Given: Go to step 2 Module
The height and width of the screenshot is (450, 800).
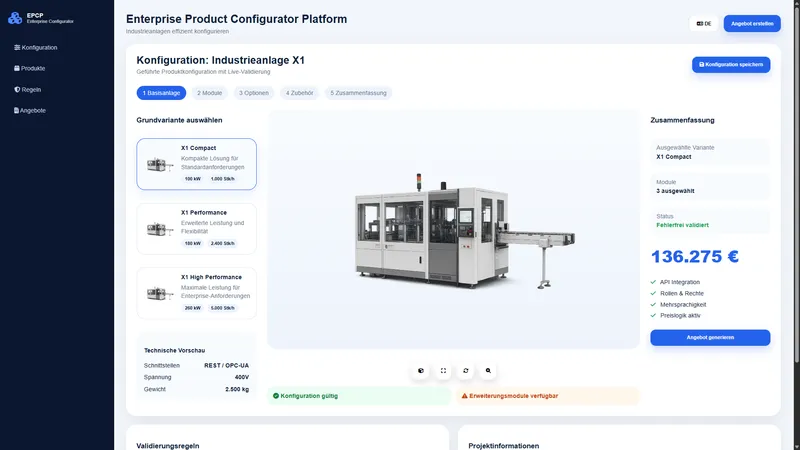Looking at the screenshot, I should click(210, 93).
